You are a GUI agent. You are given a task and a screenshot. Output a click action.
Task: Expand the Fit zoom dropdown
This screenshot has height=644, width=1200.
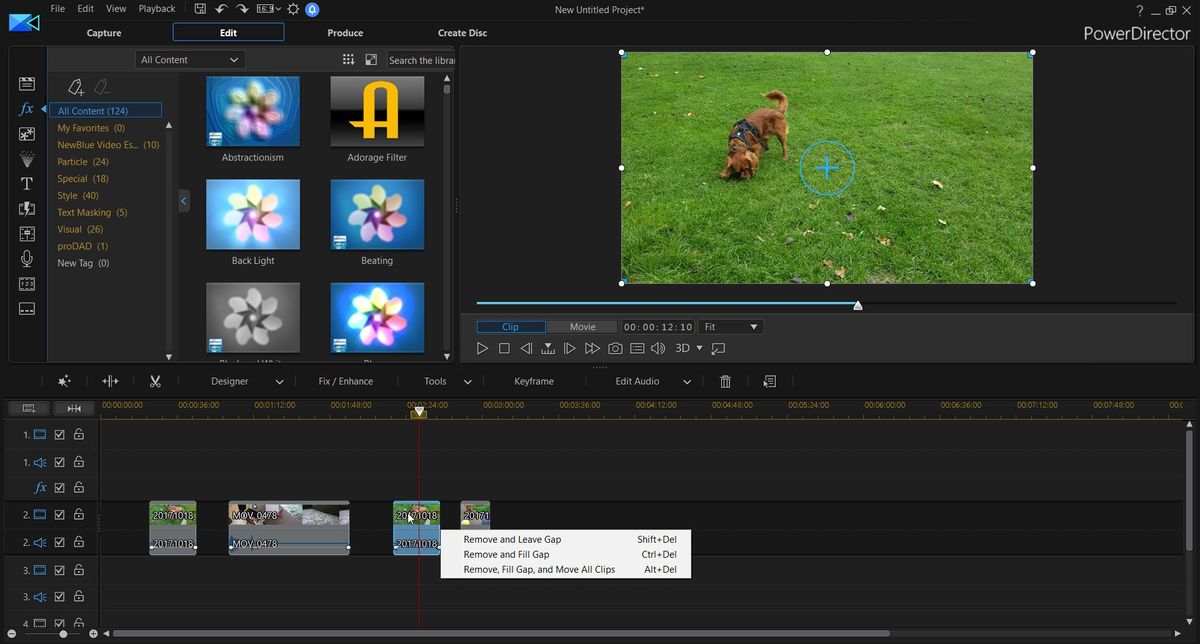pyautogui.click(x=730, y=326)
